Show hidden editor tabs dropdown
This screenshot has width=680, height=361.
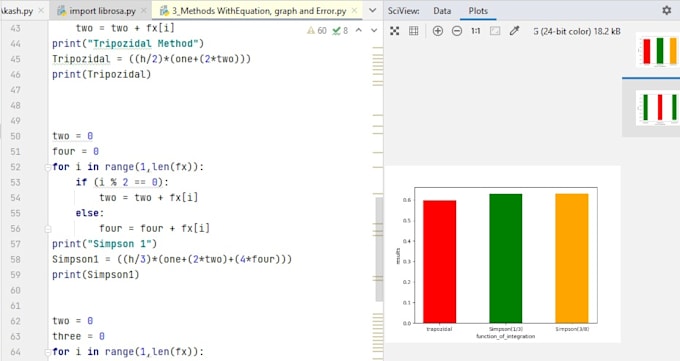[x=373, y=10]
